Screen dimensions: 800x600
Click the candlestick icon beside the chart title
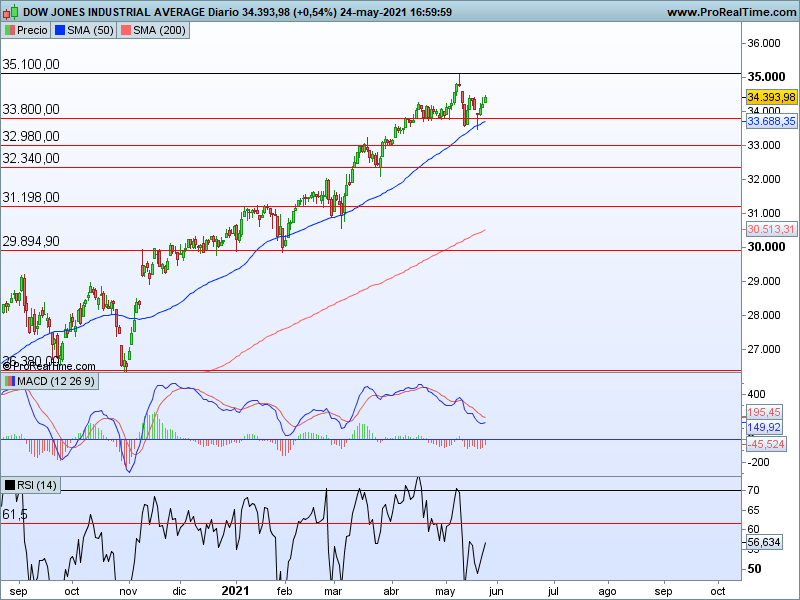coord(10,12)
